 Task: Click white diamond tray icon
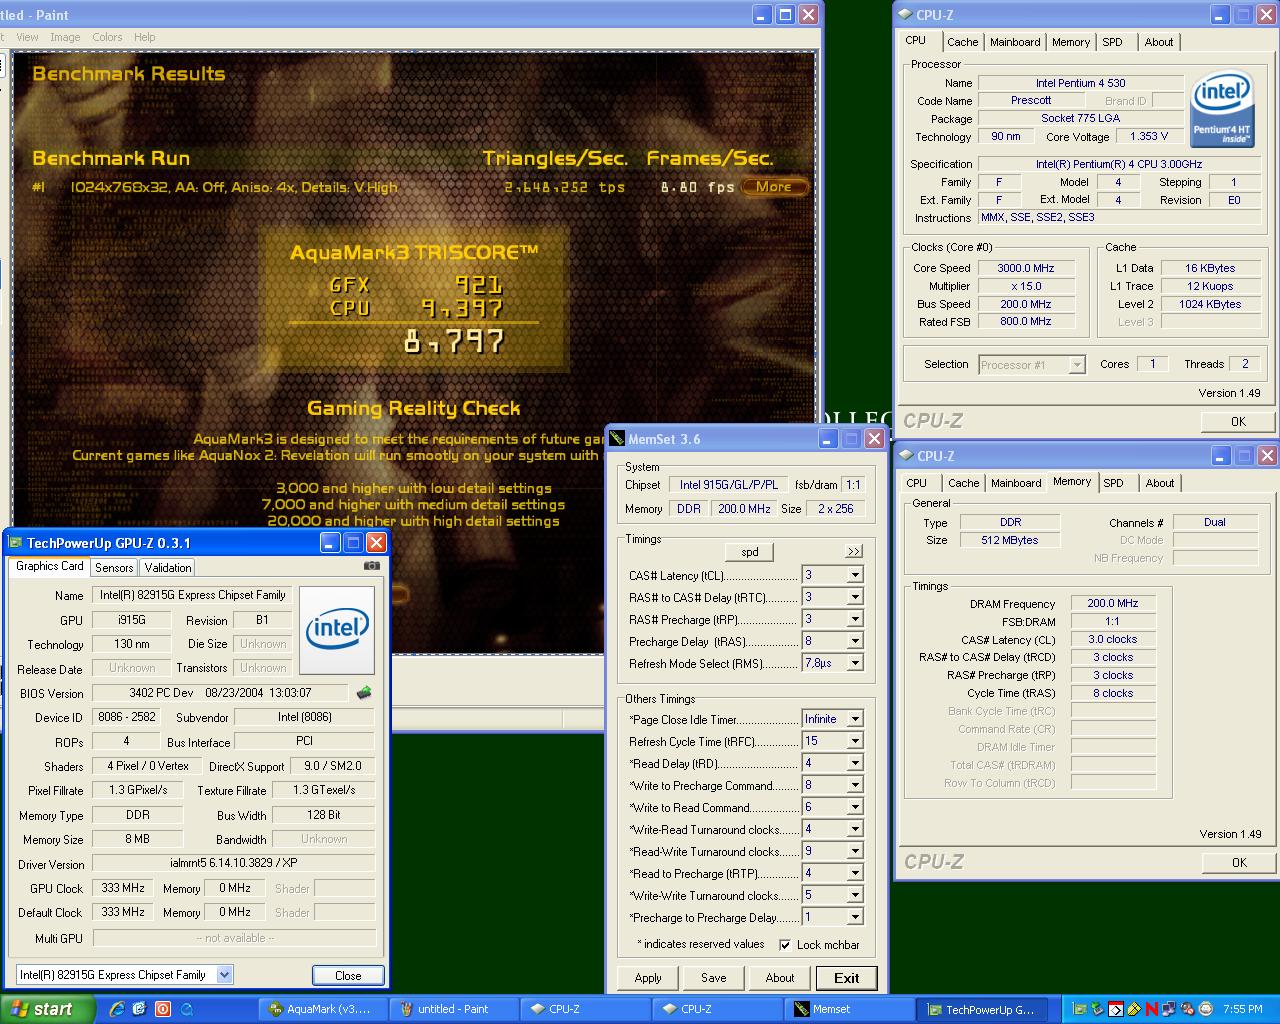point(1116,1009)
